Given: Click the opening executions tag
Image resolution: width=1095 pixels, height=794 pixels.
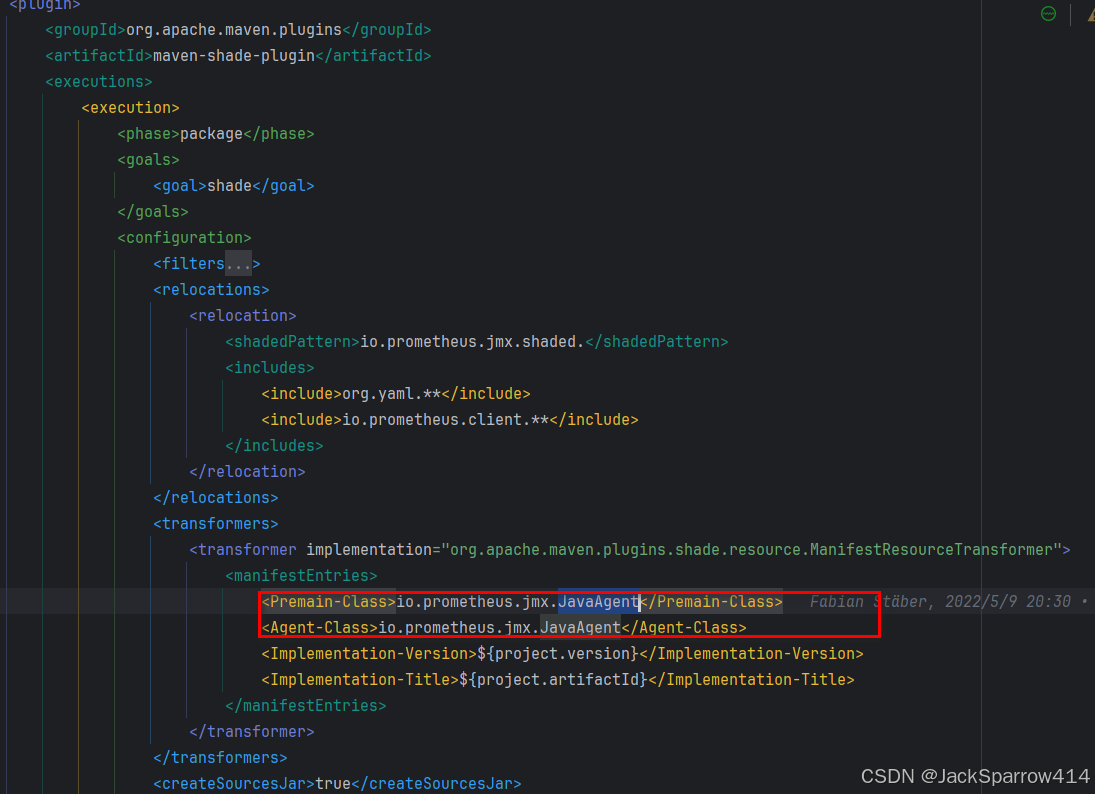Looking at the screenshot, I should click(98, 82).
